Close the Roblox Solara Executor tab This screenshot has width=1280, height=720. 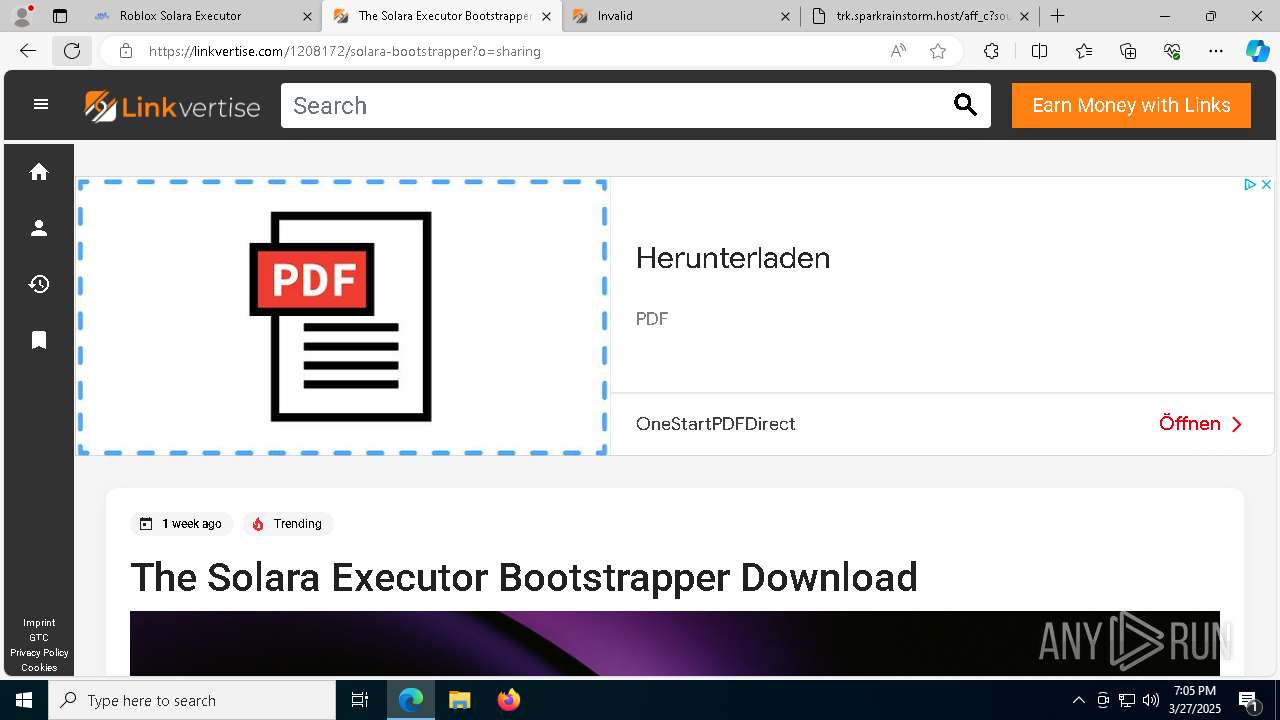pyautogui.click(x=306, y=16)
